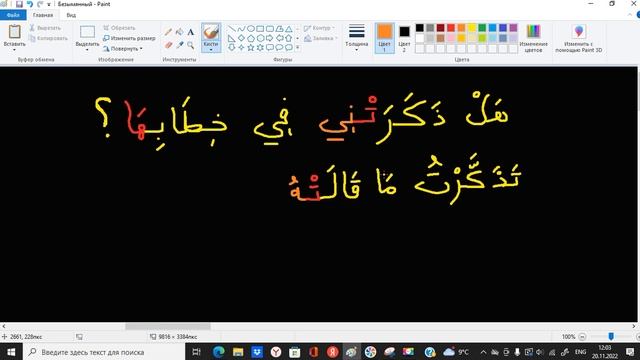Open the line Thickness dropdown
The width and height of the screenshot is (640, 360).
click(356, 37)
